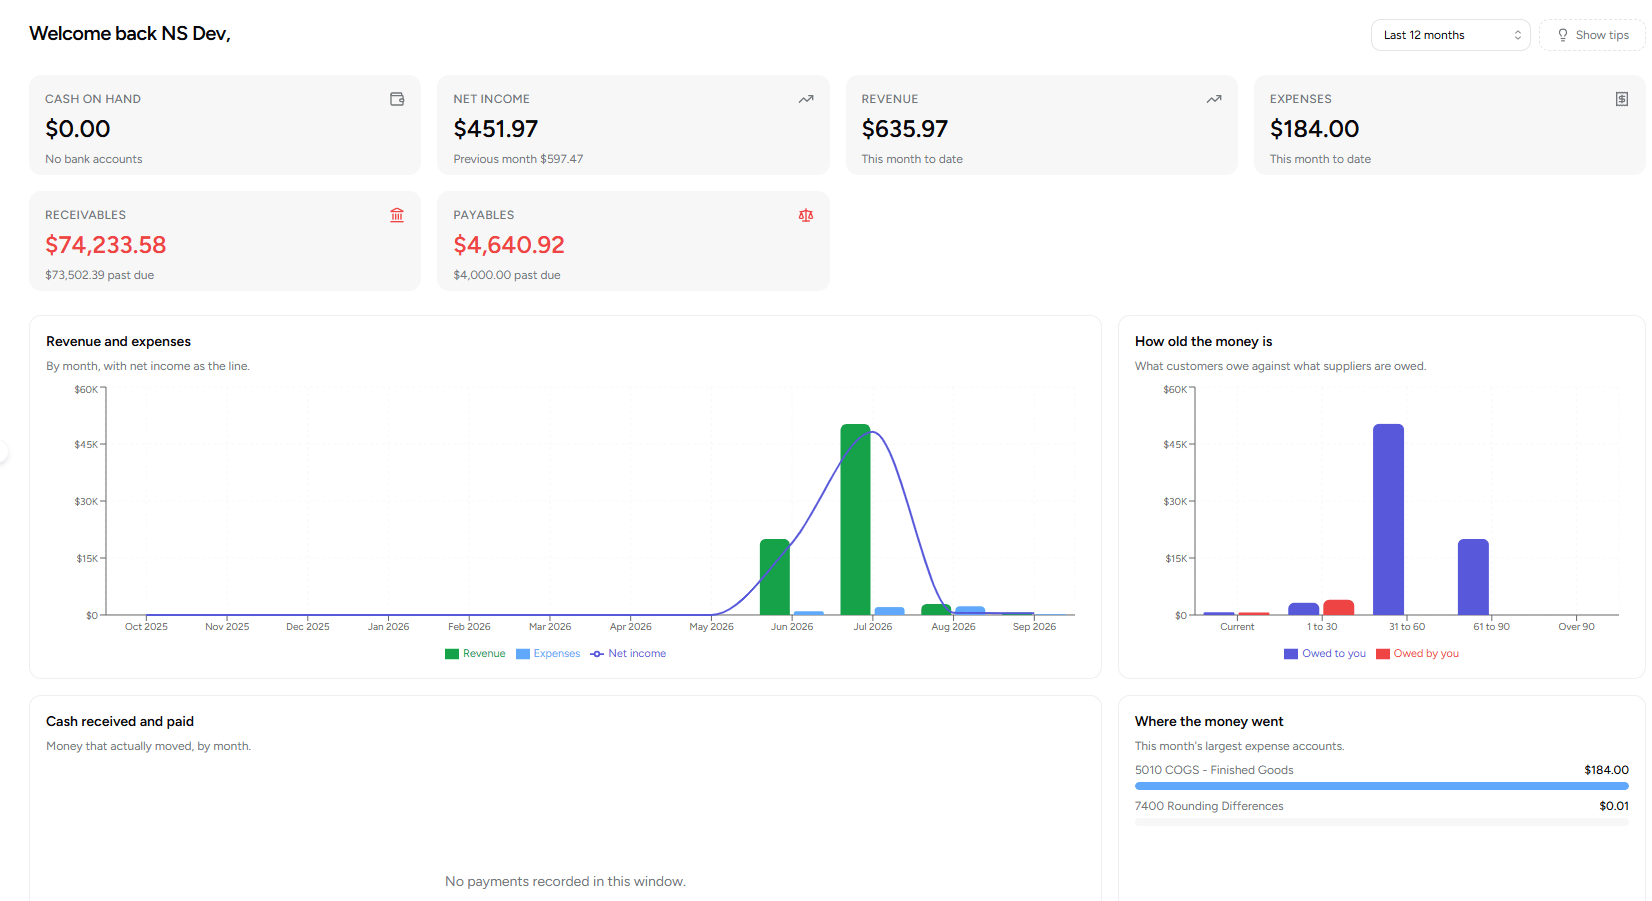Click the 'Over 90' axis label
The image size is (1652, 901).
[x=1576, y=627]
